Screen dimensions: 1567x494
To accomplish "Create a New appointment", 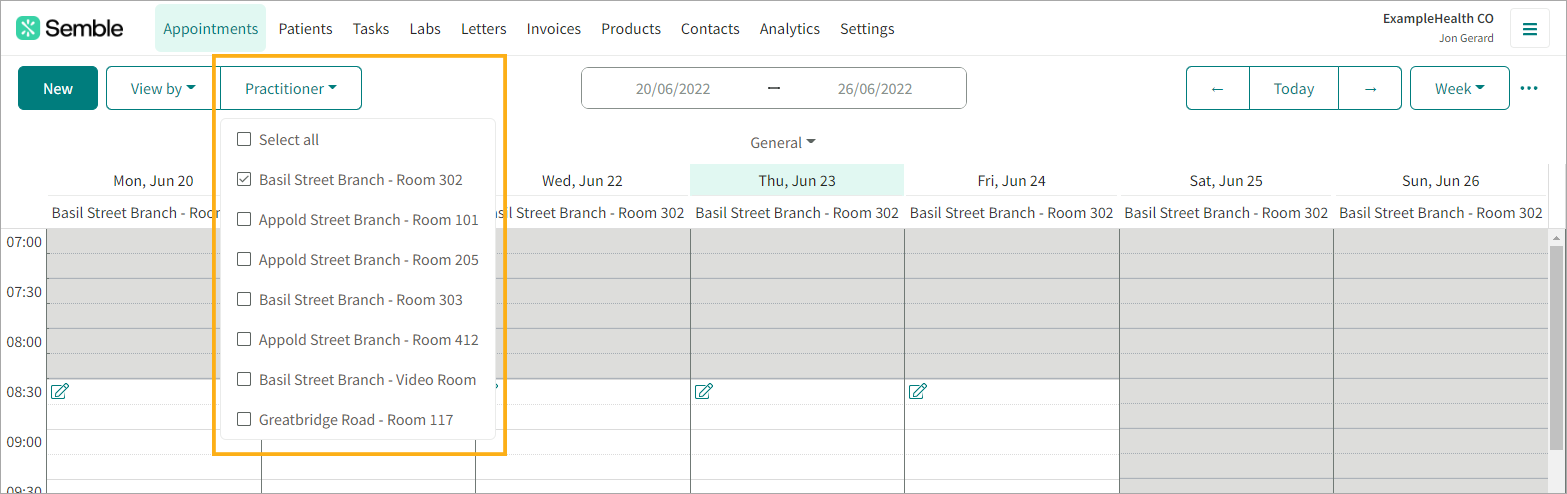I will tap(58, 88).
